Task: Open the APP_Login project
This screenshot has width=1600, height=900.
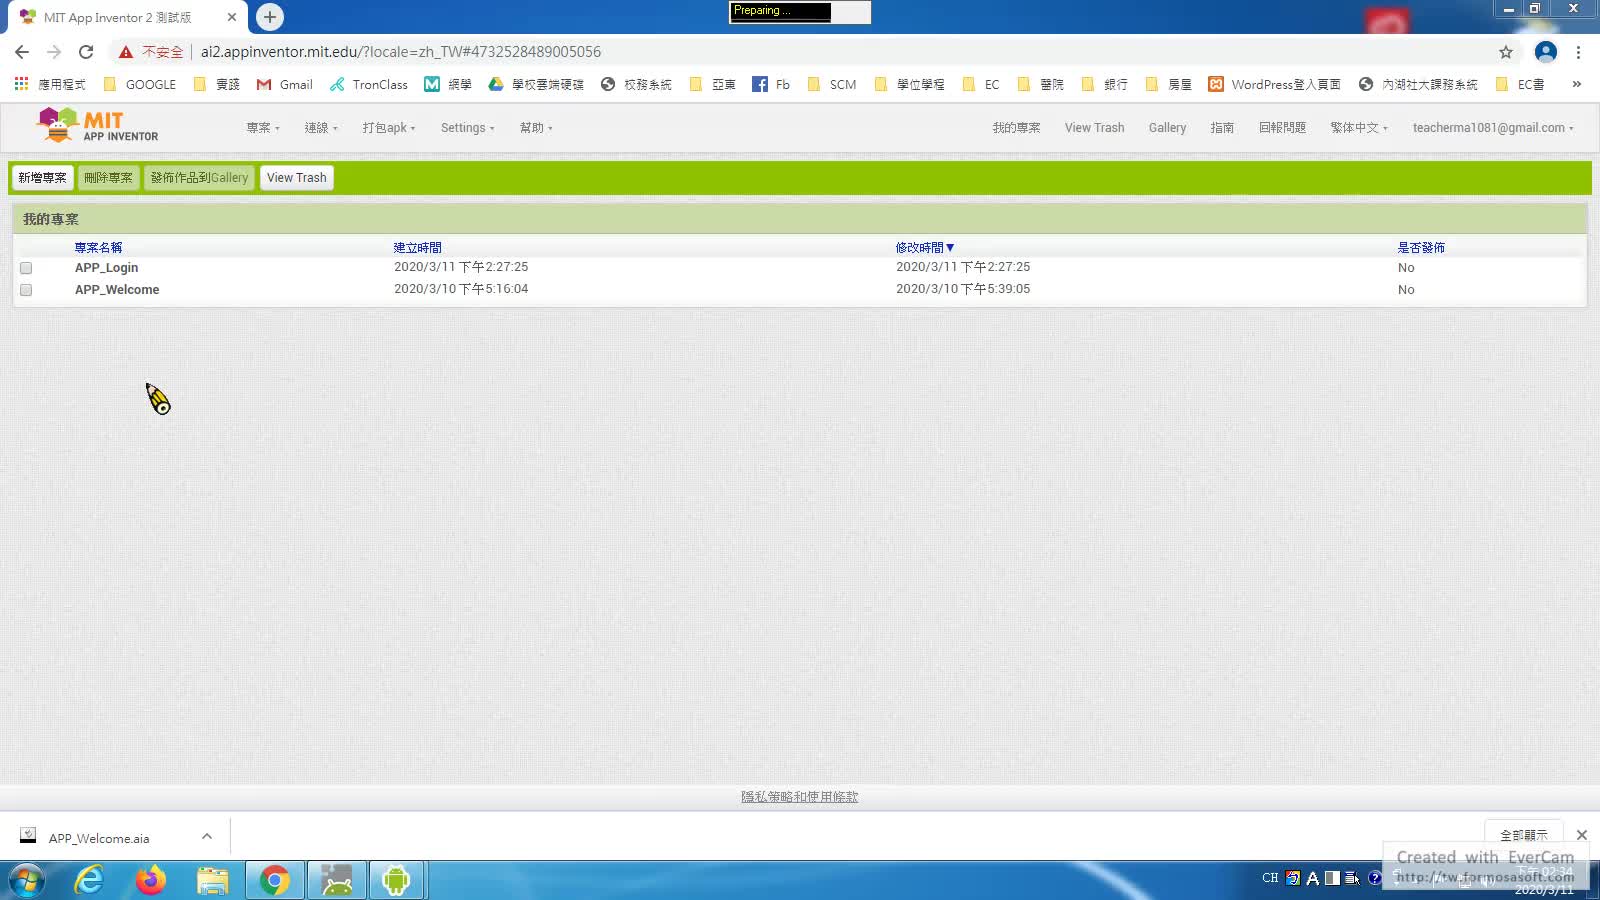Action: pyautogui.click(x=106, y=268)
